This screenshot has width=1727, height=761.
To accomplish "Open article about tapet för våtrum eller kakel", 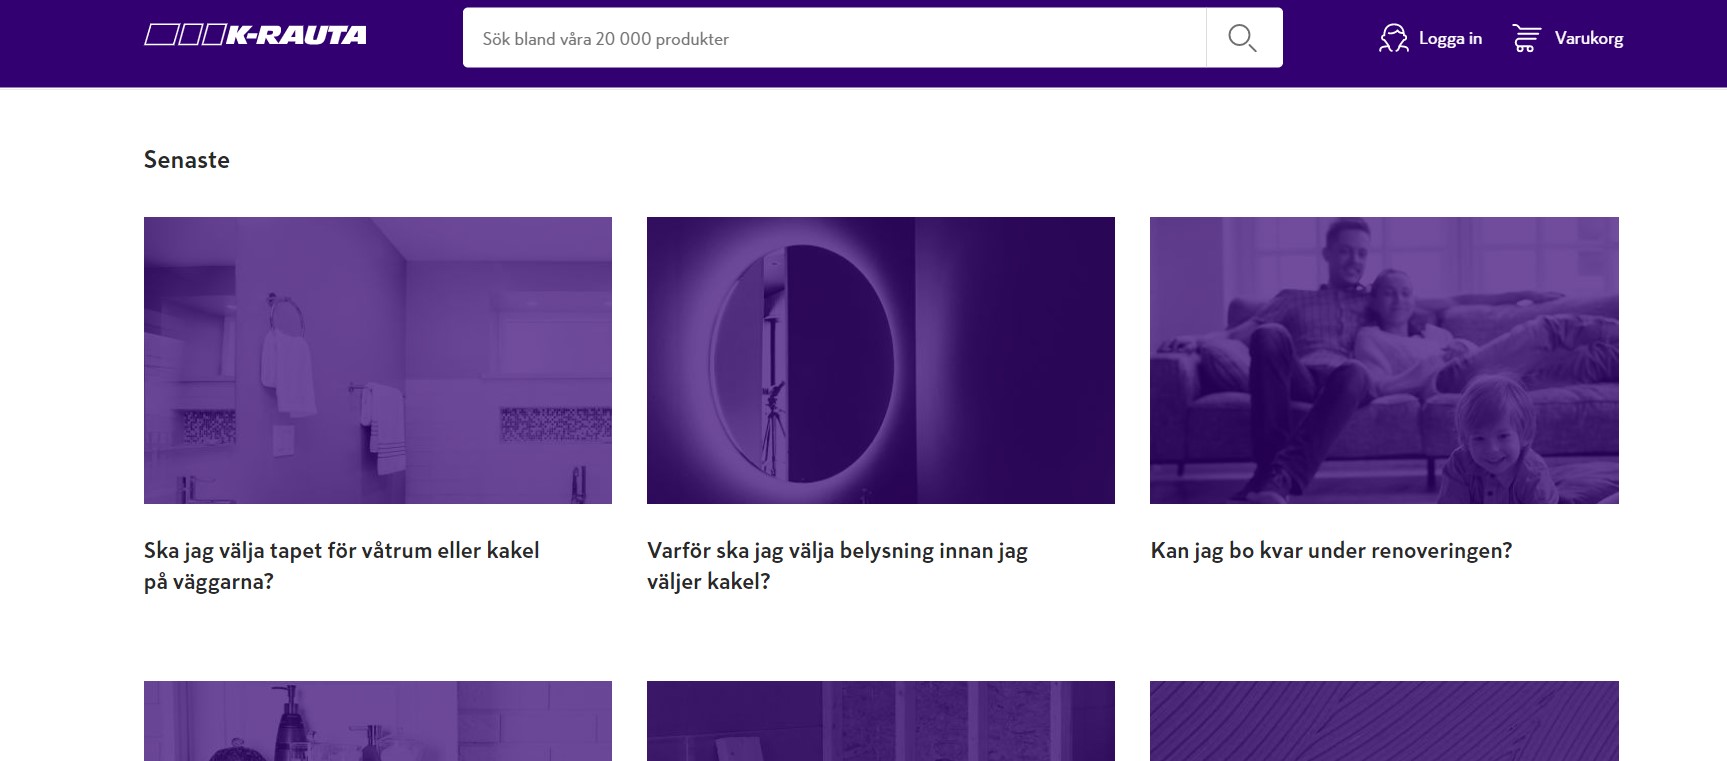I will 342,566.
